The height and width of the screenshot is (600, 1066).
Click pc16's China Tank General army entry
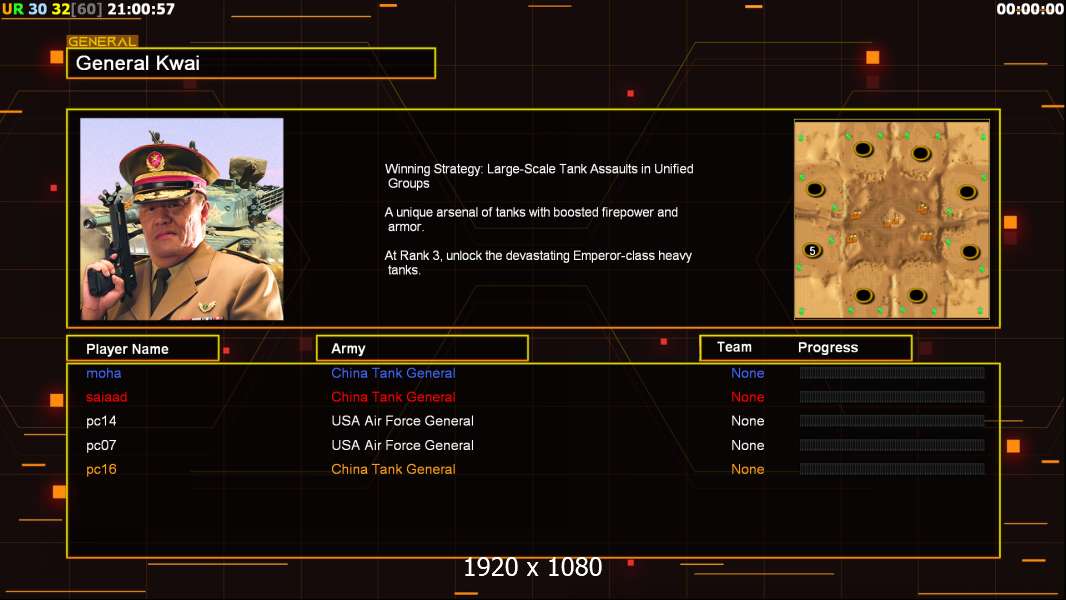tap(393, 470)
